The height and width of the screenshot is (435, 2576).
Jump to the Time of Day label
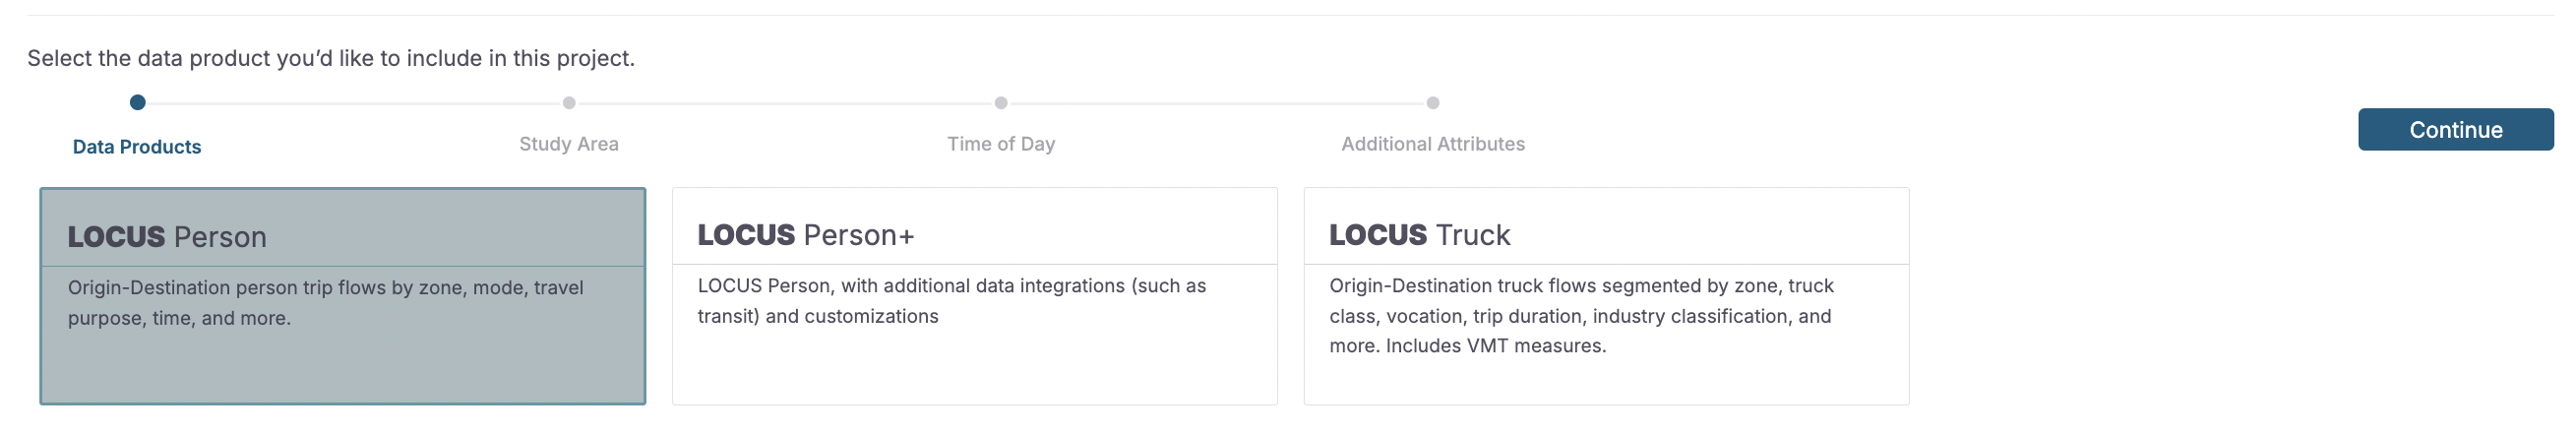[1001, 144]
